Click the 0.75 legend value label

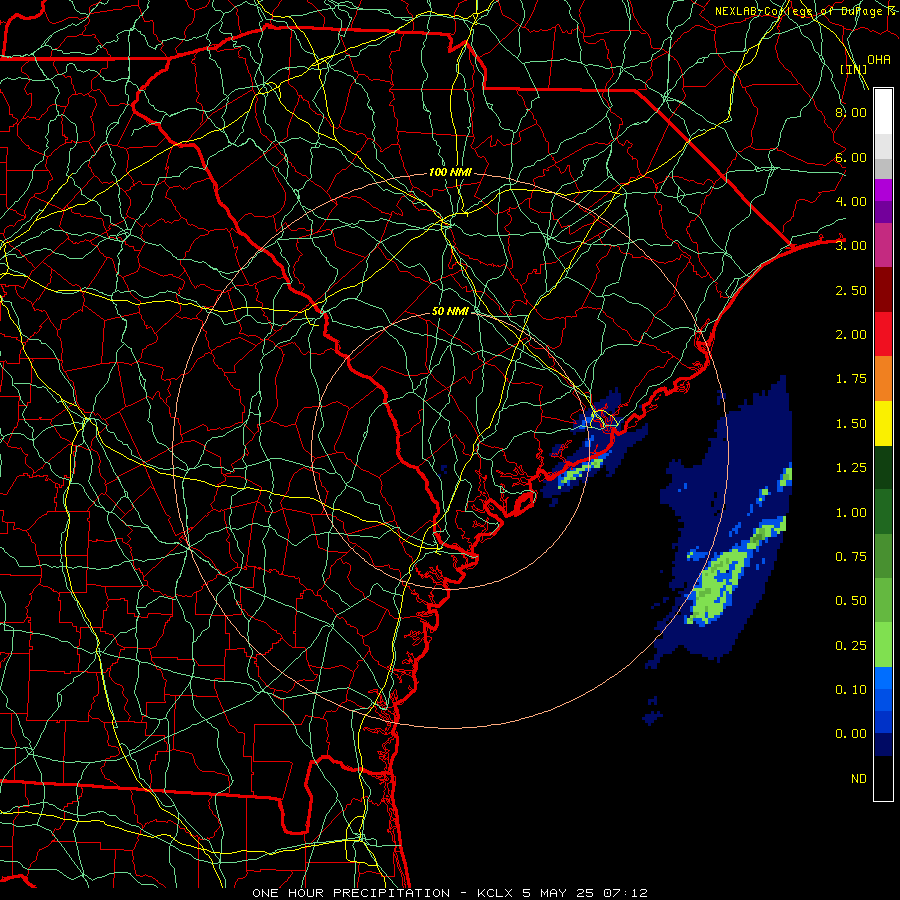click(x=851, y=557)
